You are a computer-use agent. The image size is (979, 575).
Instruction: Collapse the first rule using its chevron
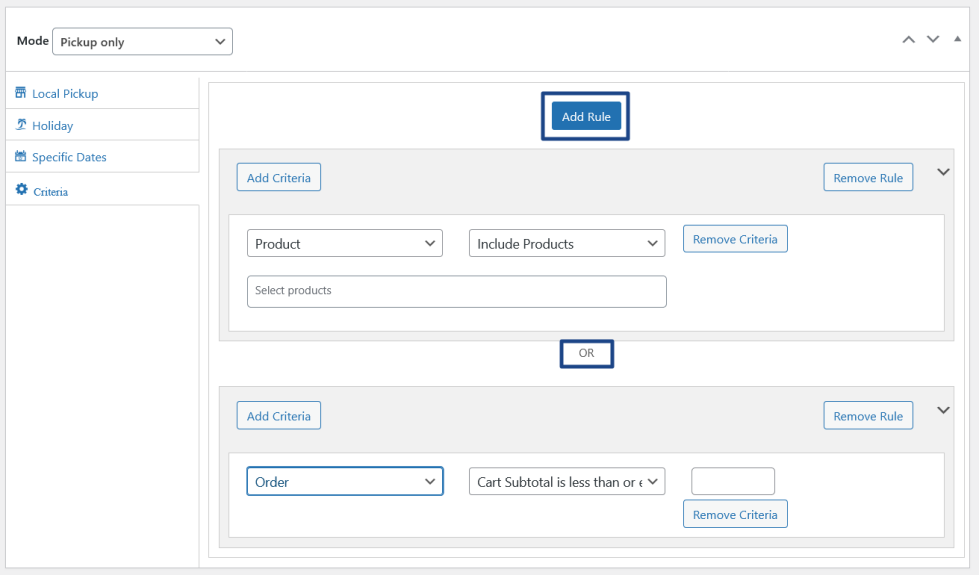[x=943, y=172]
